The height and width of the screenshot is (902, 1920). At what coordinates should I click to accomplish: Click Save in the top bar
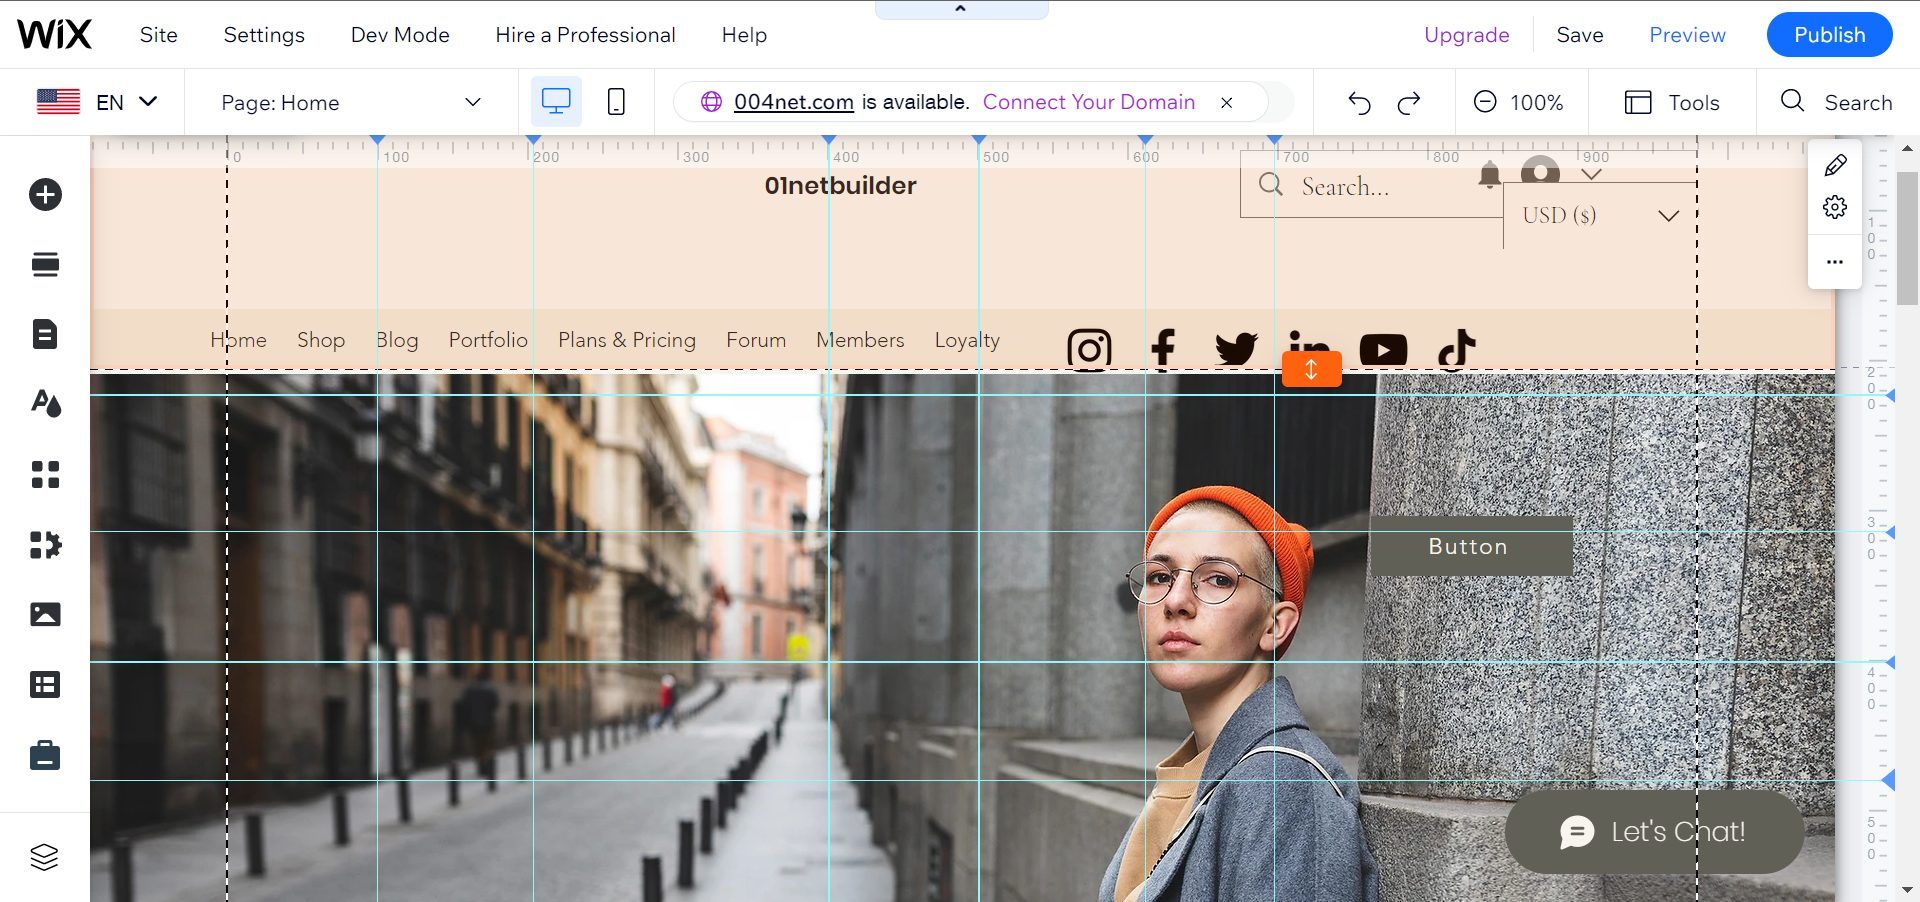point(1580,35)
